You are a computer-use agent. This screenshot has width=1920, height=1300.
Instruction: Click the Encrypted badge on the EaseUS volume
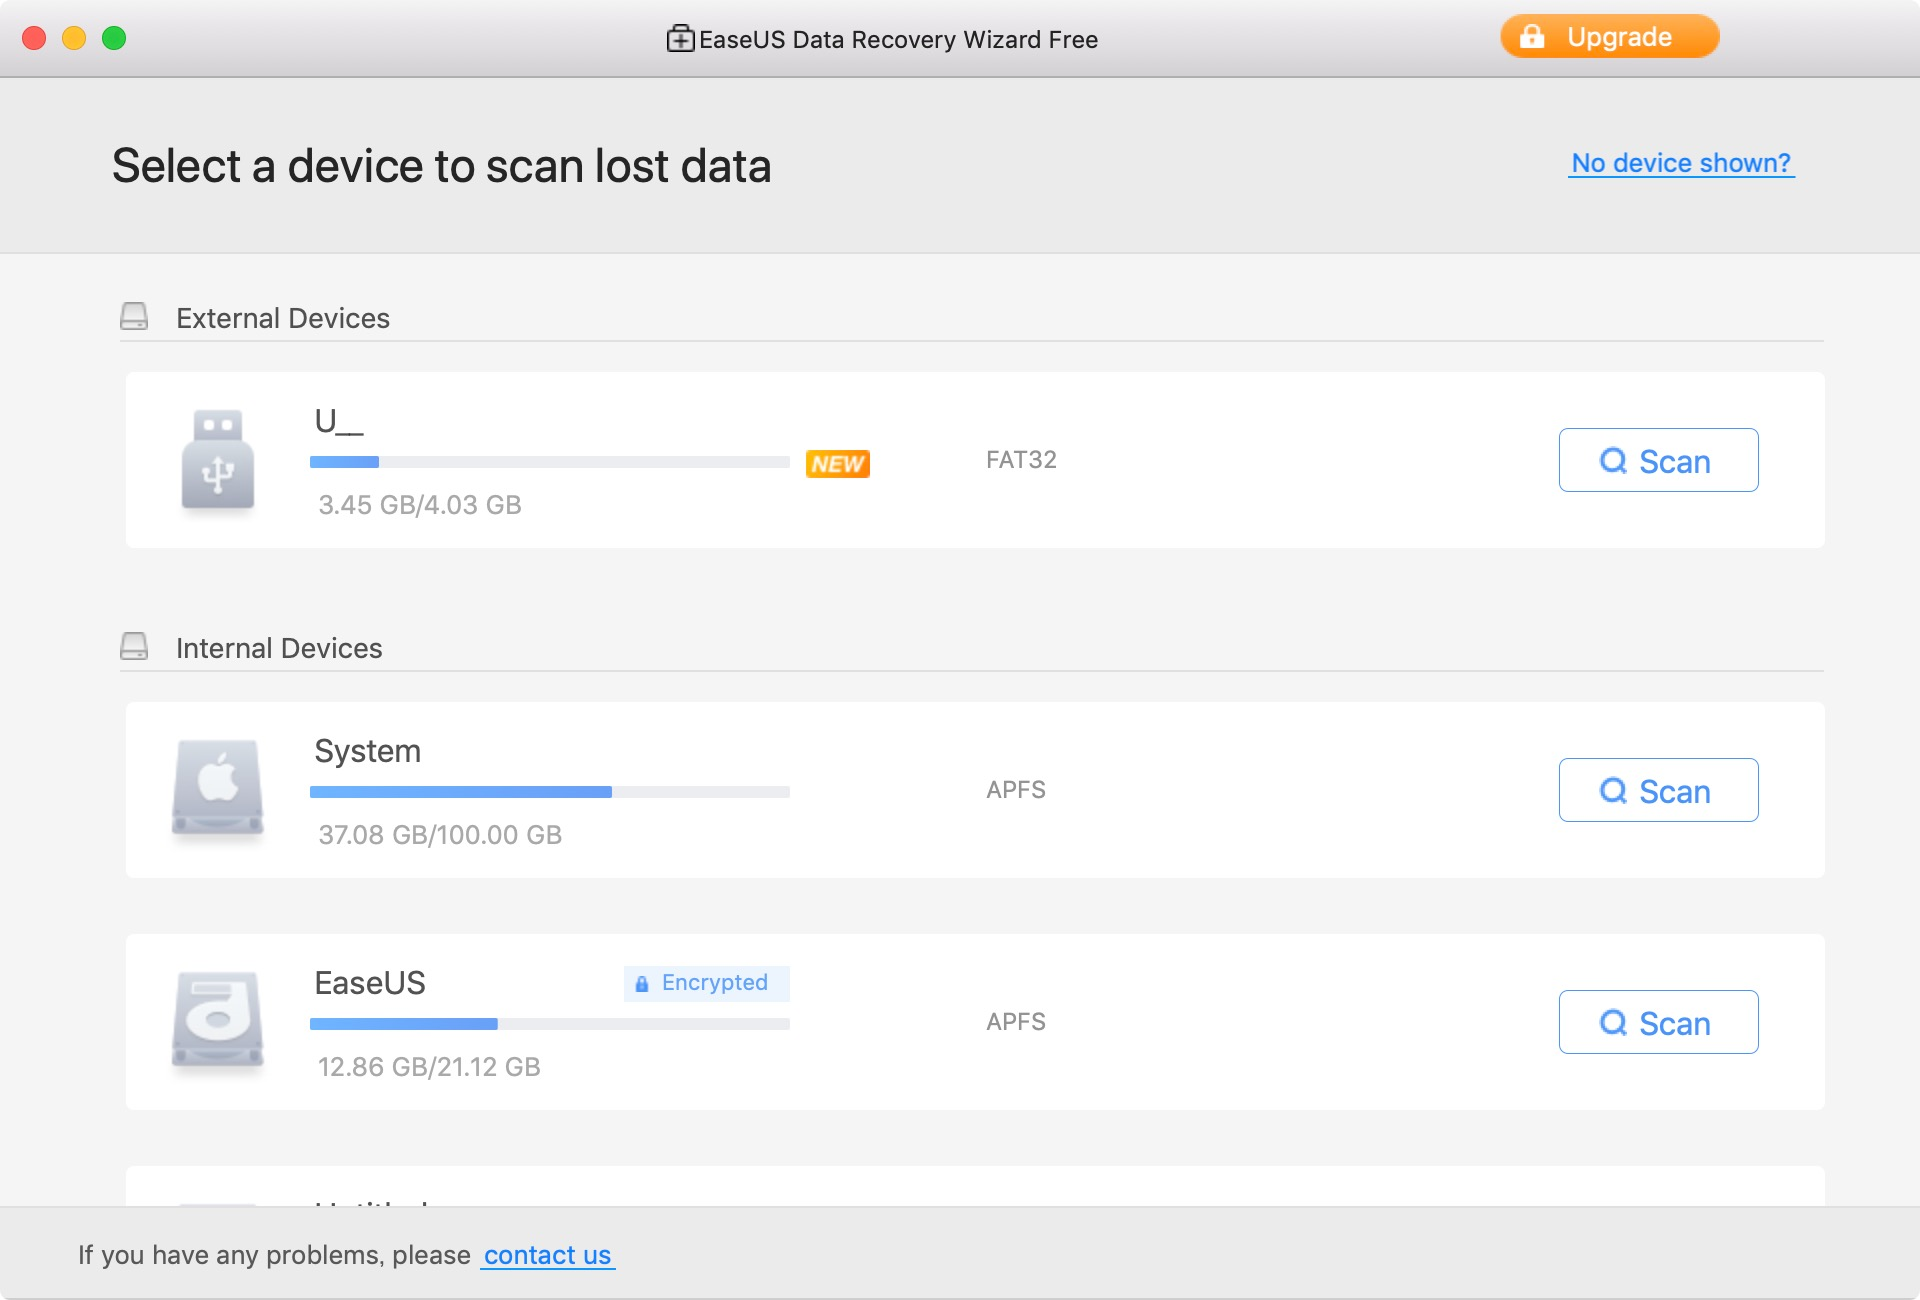point(706,983)
